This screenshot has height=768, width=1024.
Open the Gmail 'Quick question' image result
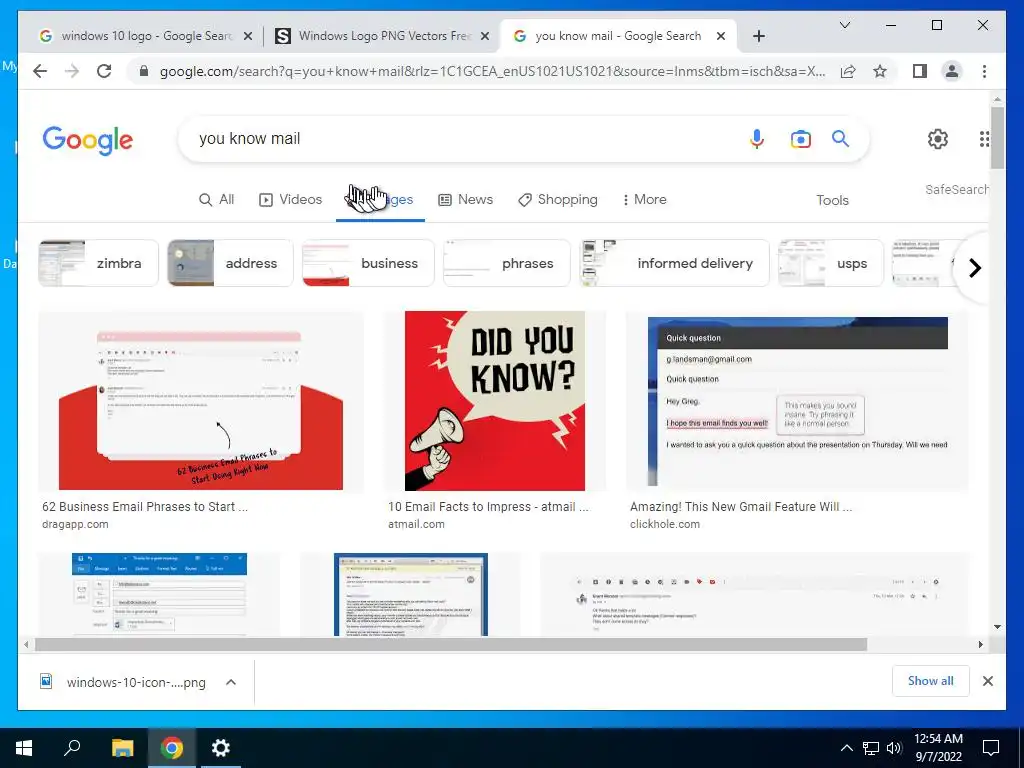[797, 400]
